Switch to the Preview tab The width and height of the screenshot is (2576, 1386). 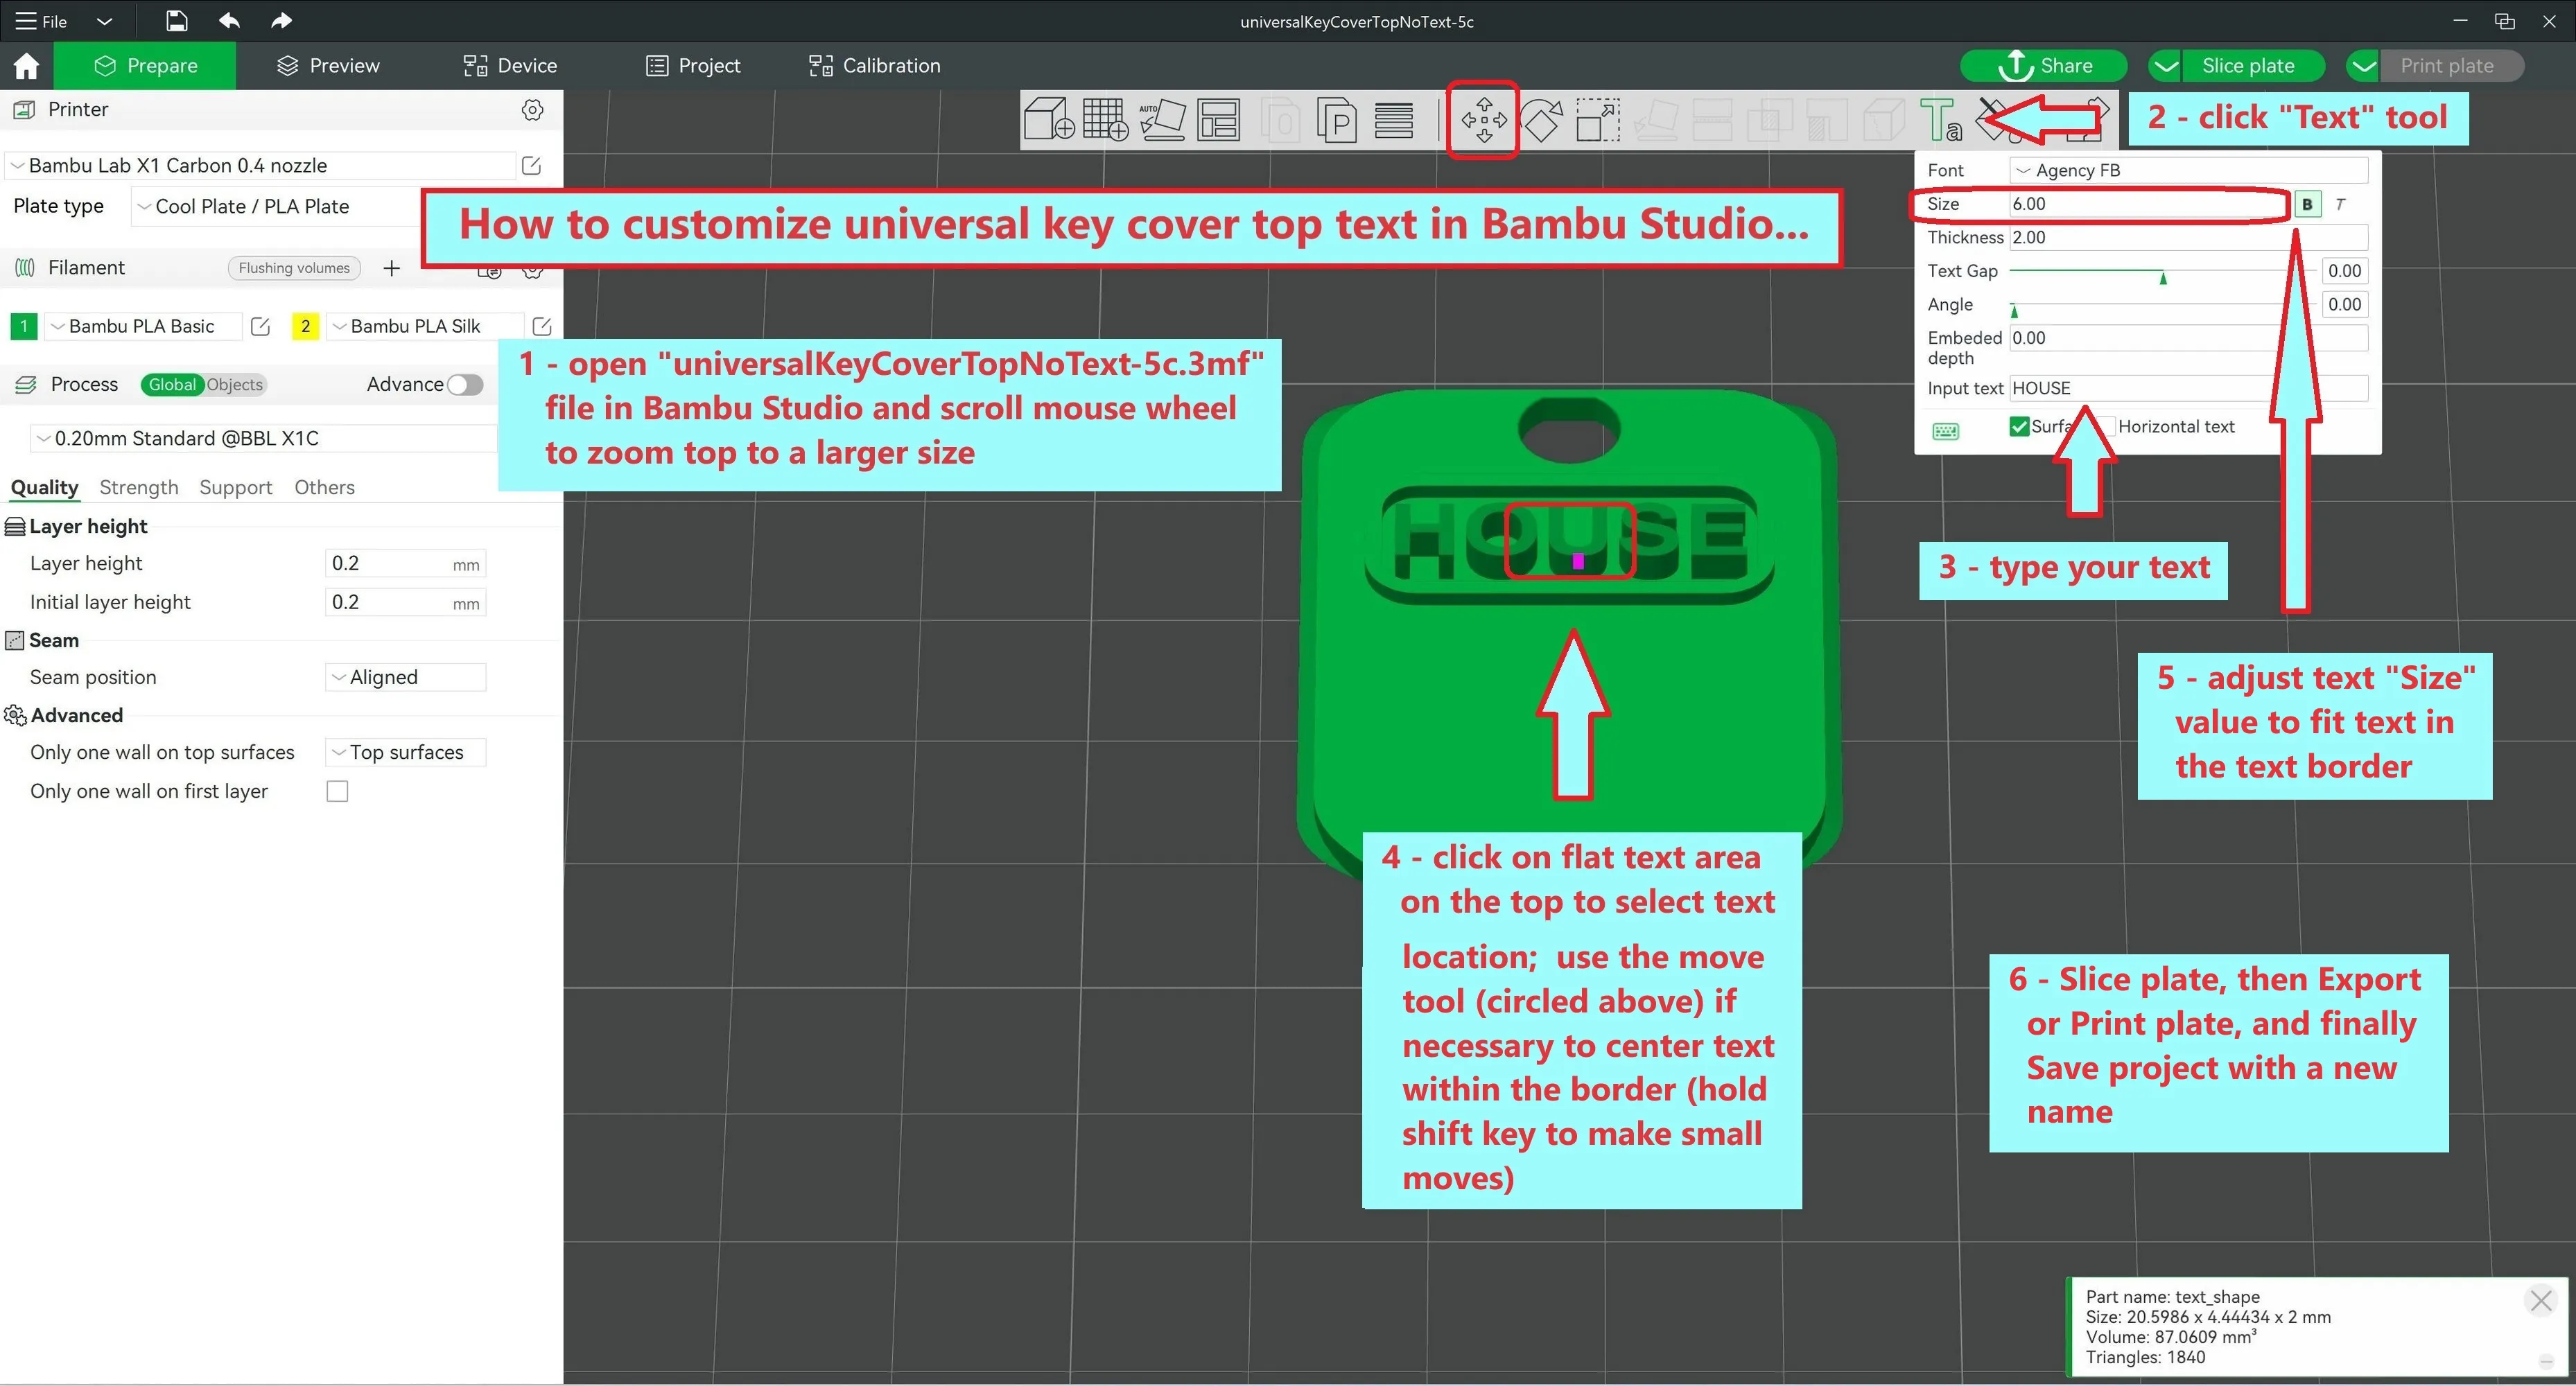tap(328, 66)
